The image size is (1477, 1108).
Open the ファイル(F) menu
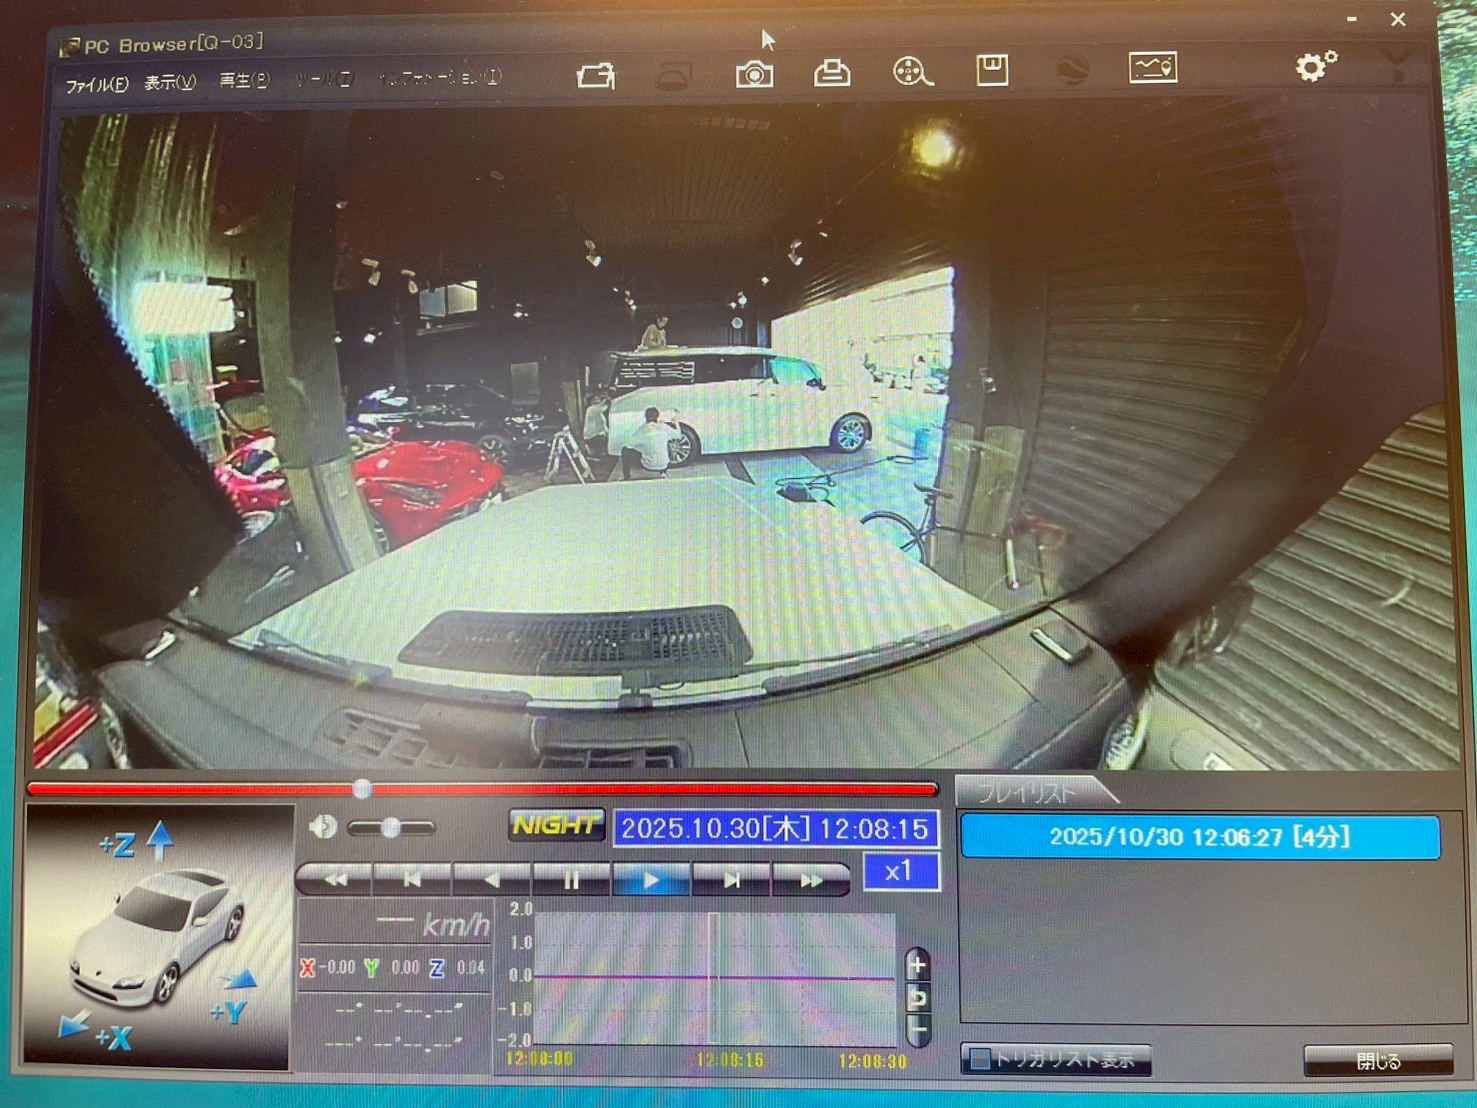tap(96, 85)
